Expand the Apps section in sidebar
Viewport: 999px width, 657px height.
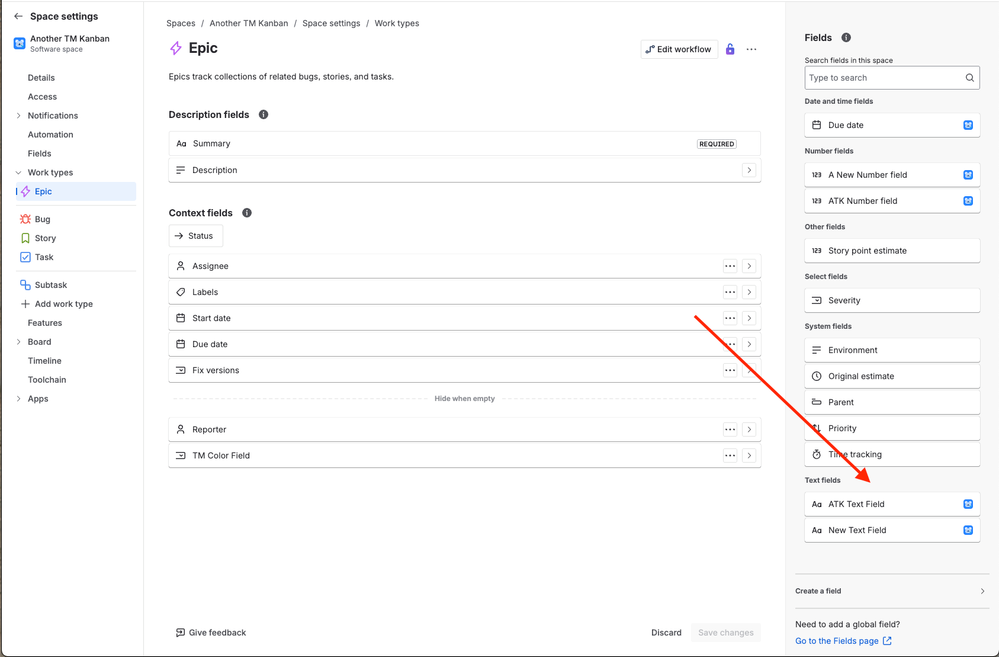tap(18, 399)
